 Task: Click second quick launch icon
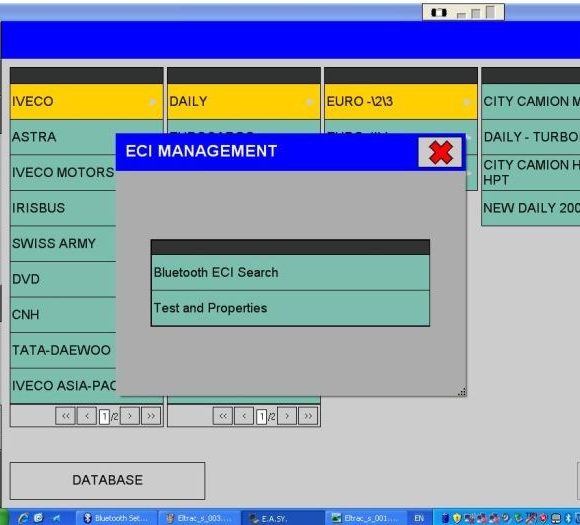(38, 518)
